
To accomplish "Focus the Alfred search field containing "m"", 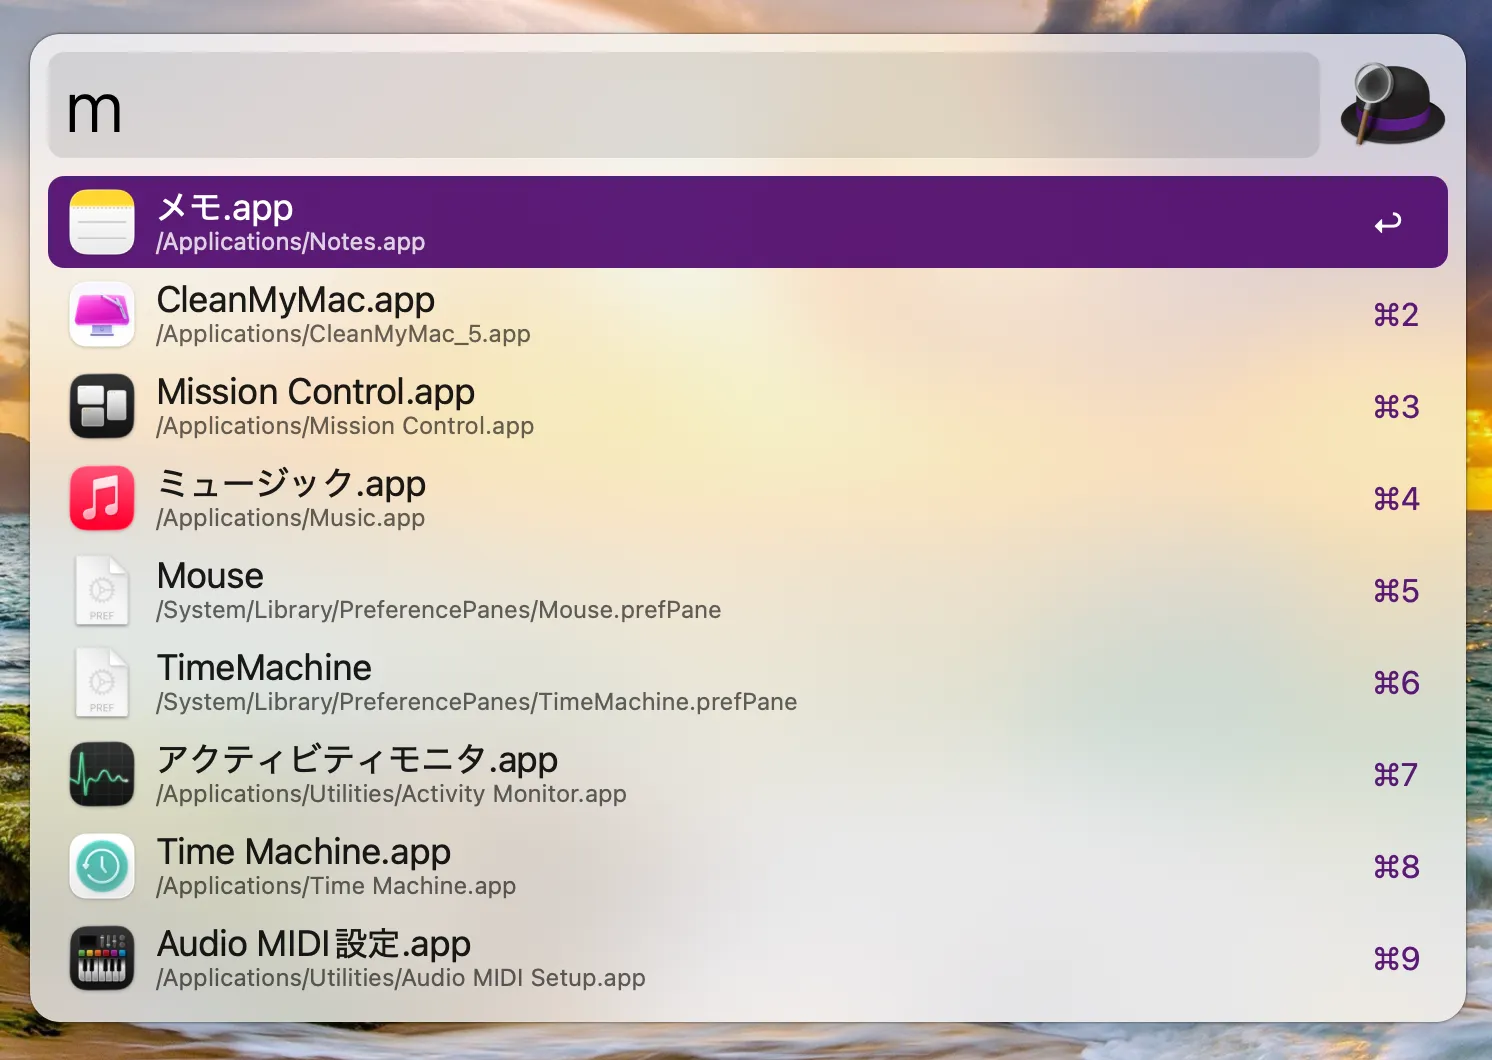I will click(684, 105).
